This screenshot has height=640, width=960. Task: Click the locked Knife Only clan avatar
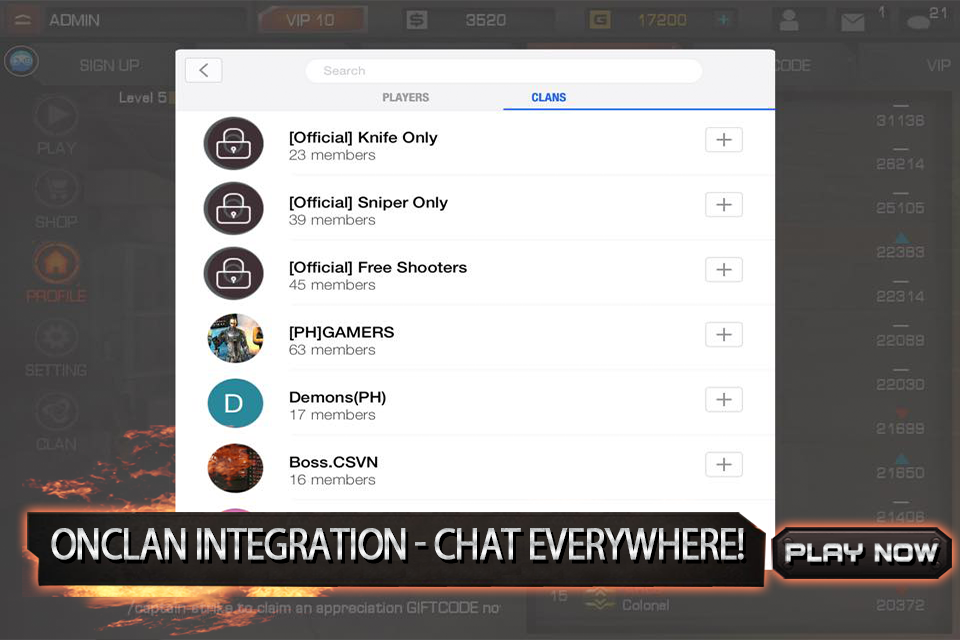pyautogui.click(x=234, y=144)
